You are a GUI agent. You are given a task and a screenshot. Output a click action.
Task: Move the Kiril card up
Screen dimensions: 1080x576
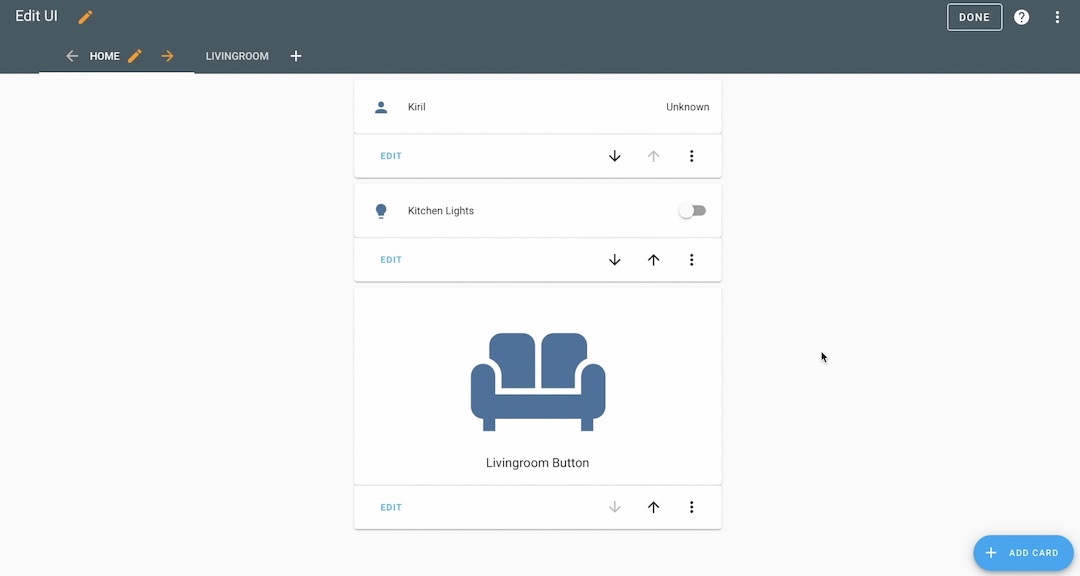(x=653, y=156)
